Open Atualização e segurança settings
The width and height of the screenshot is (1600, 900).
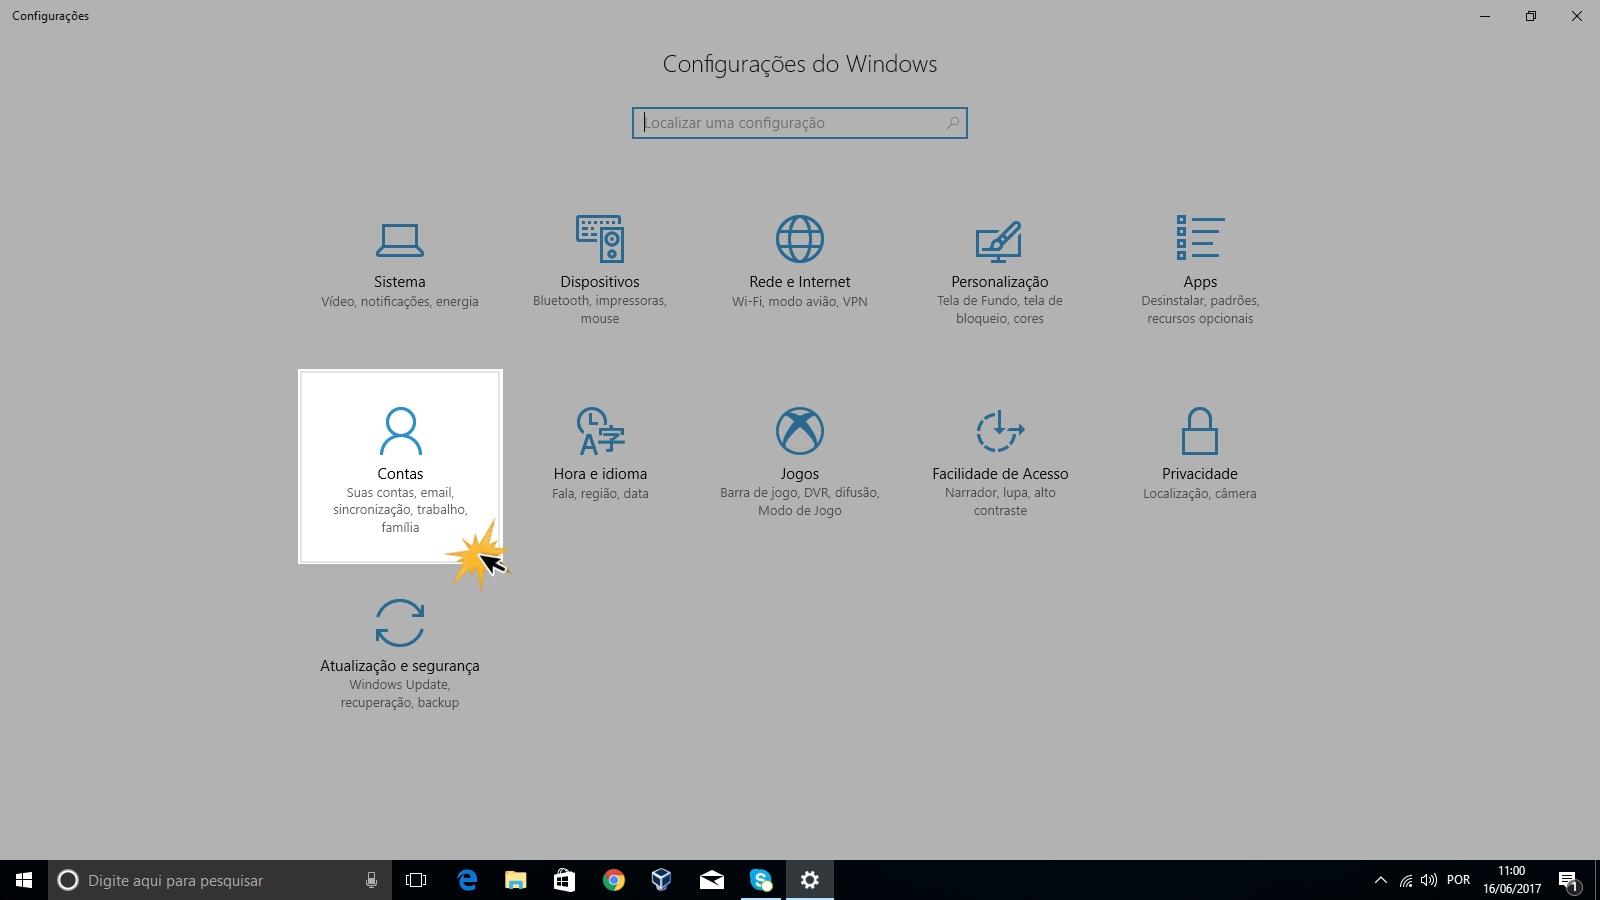point(399,653)
